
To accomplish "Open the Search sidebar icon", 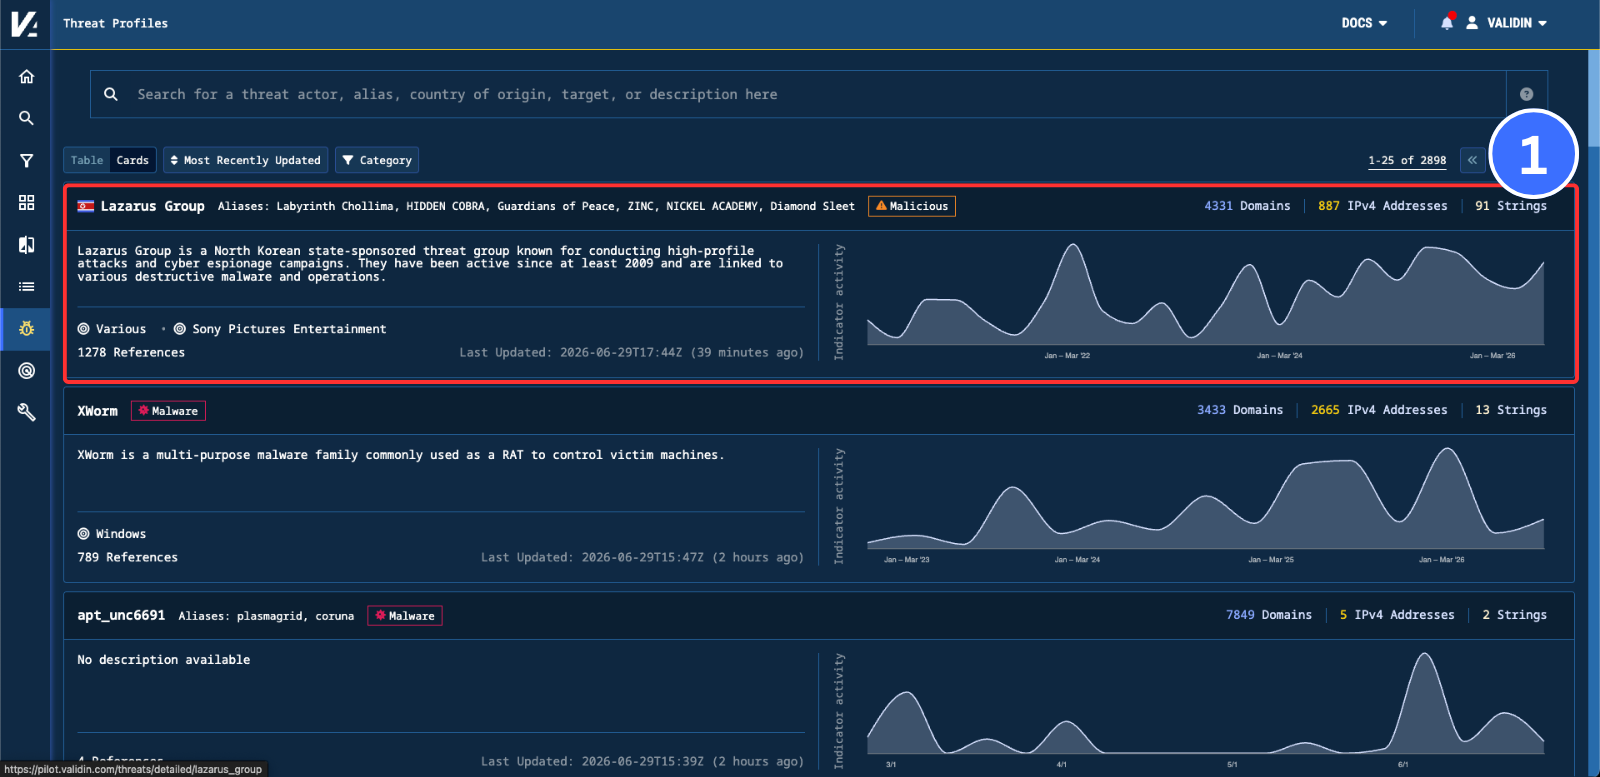I will click(x=26, y=118).
